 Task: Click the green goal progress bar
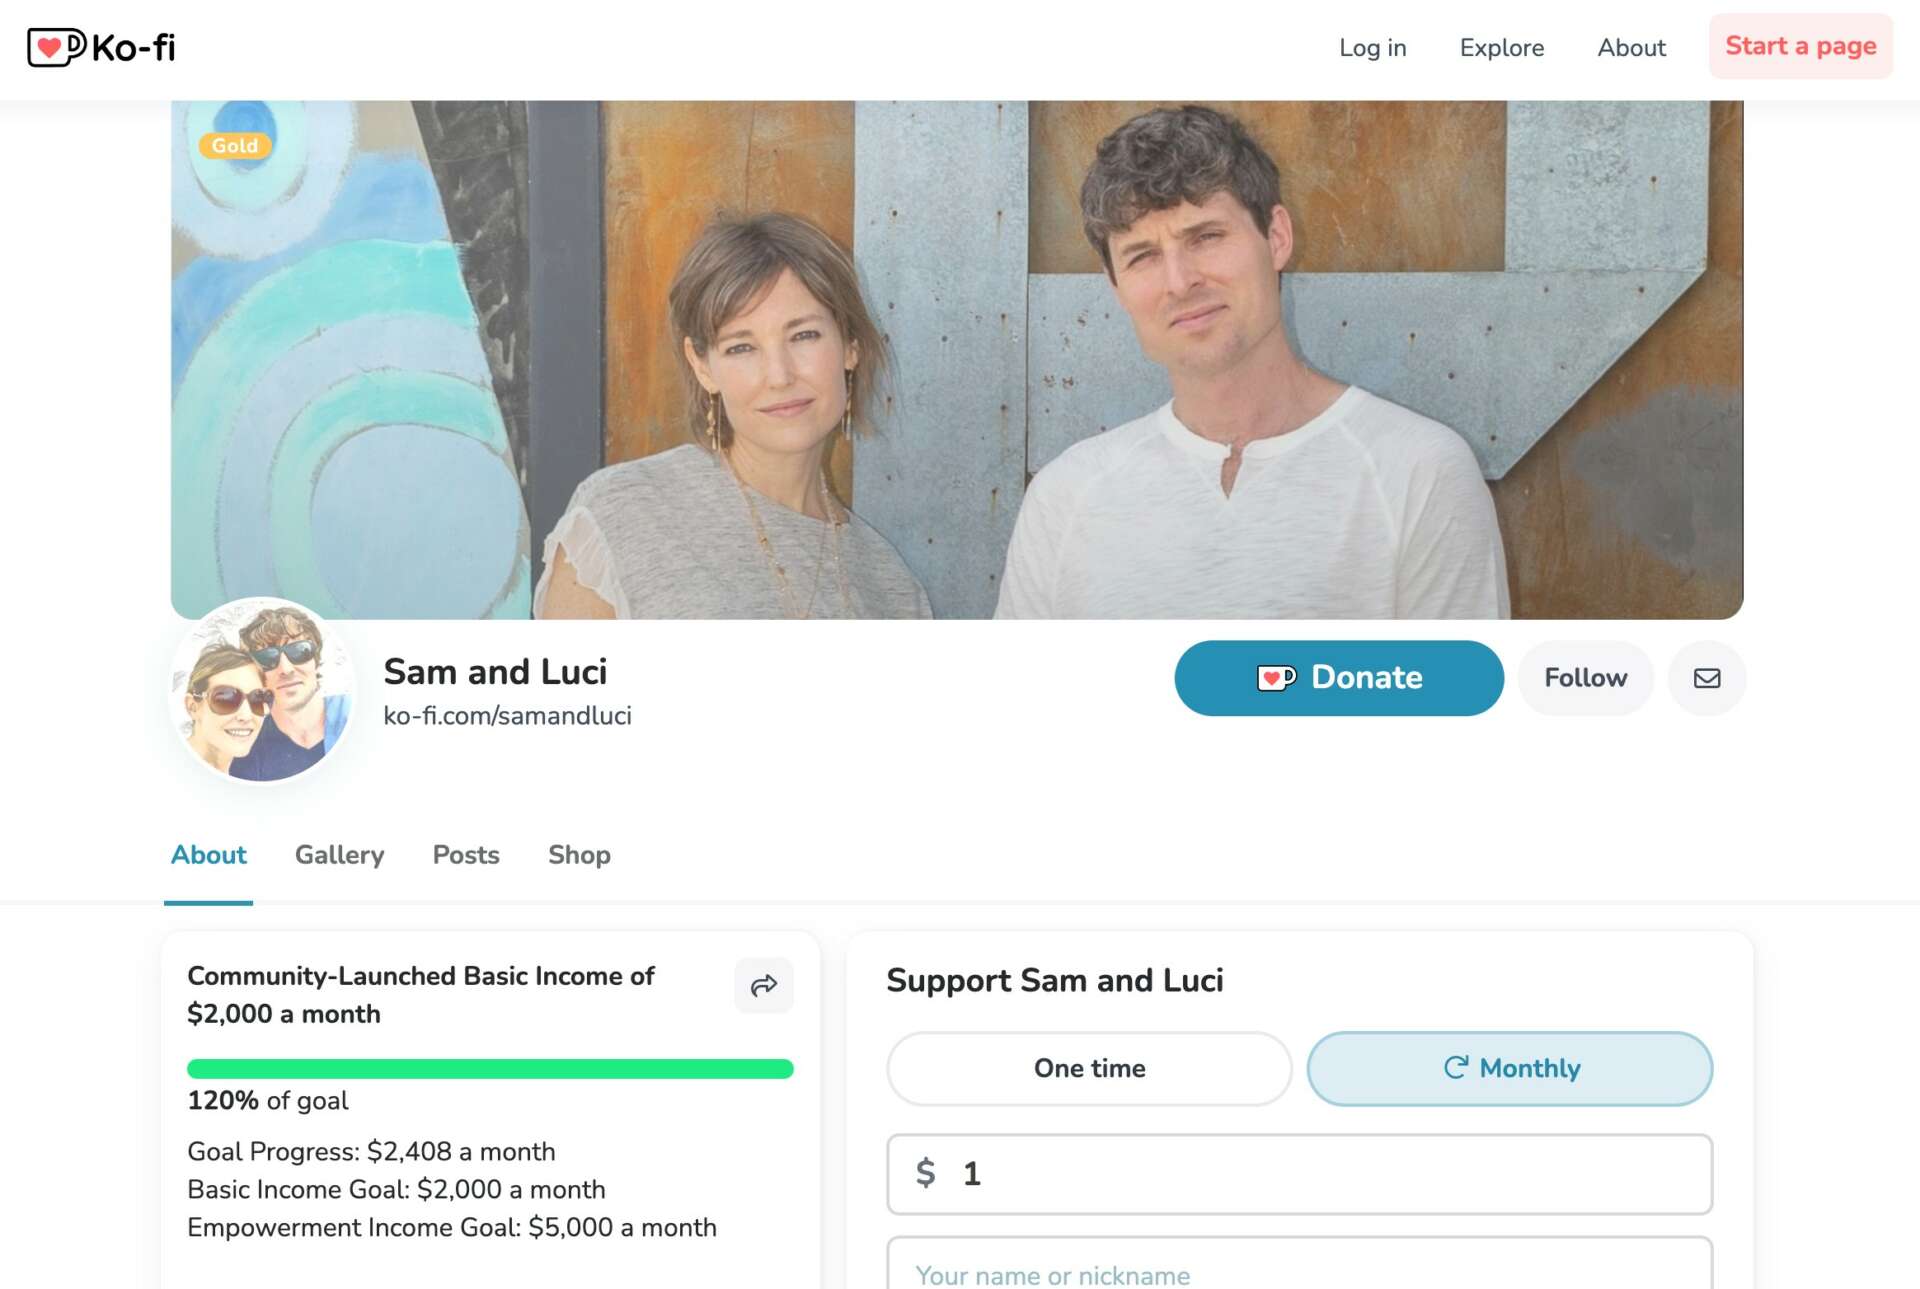(x=490, y=1069)
